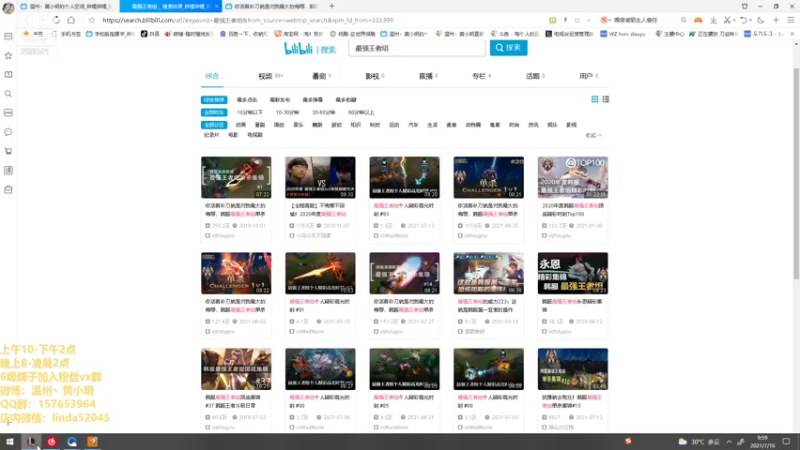Filter category to 游戏
800x450 pixels.
click(336, 125)
